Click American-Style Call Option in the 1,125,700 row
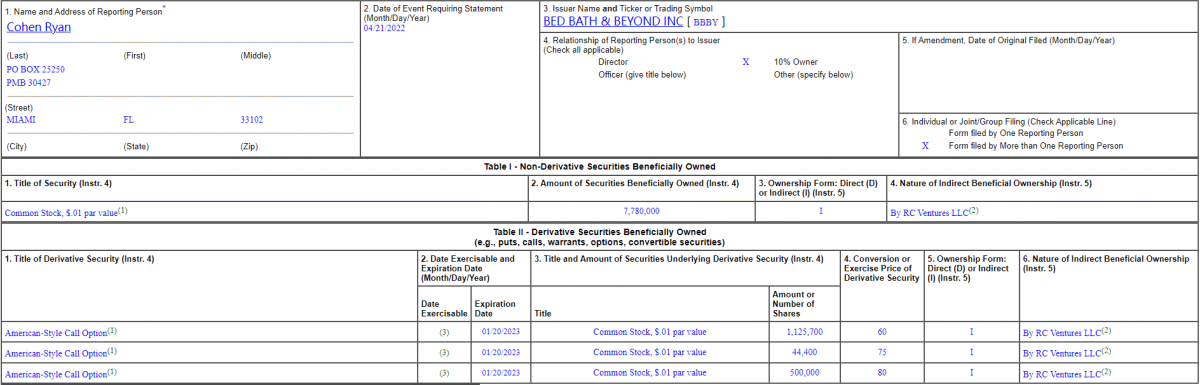This screenshot has width=1200, height=385. pyautogui.click(x=56, y=332)
